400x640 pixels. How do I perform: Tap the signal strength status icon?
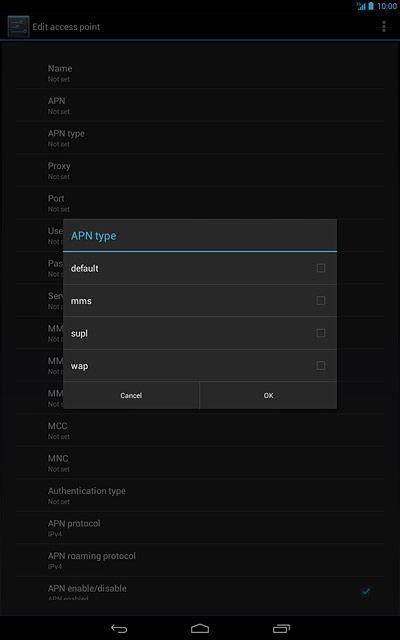click(361, 6)
